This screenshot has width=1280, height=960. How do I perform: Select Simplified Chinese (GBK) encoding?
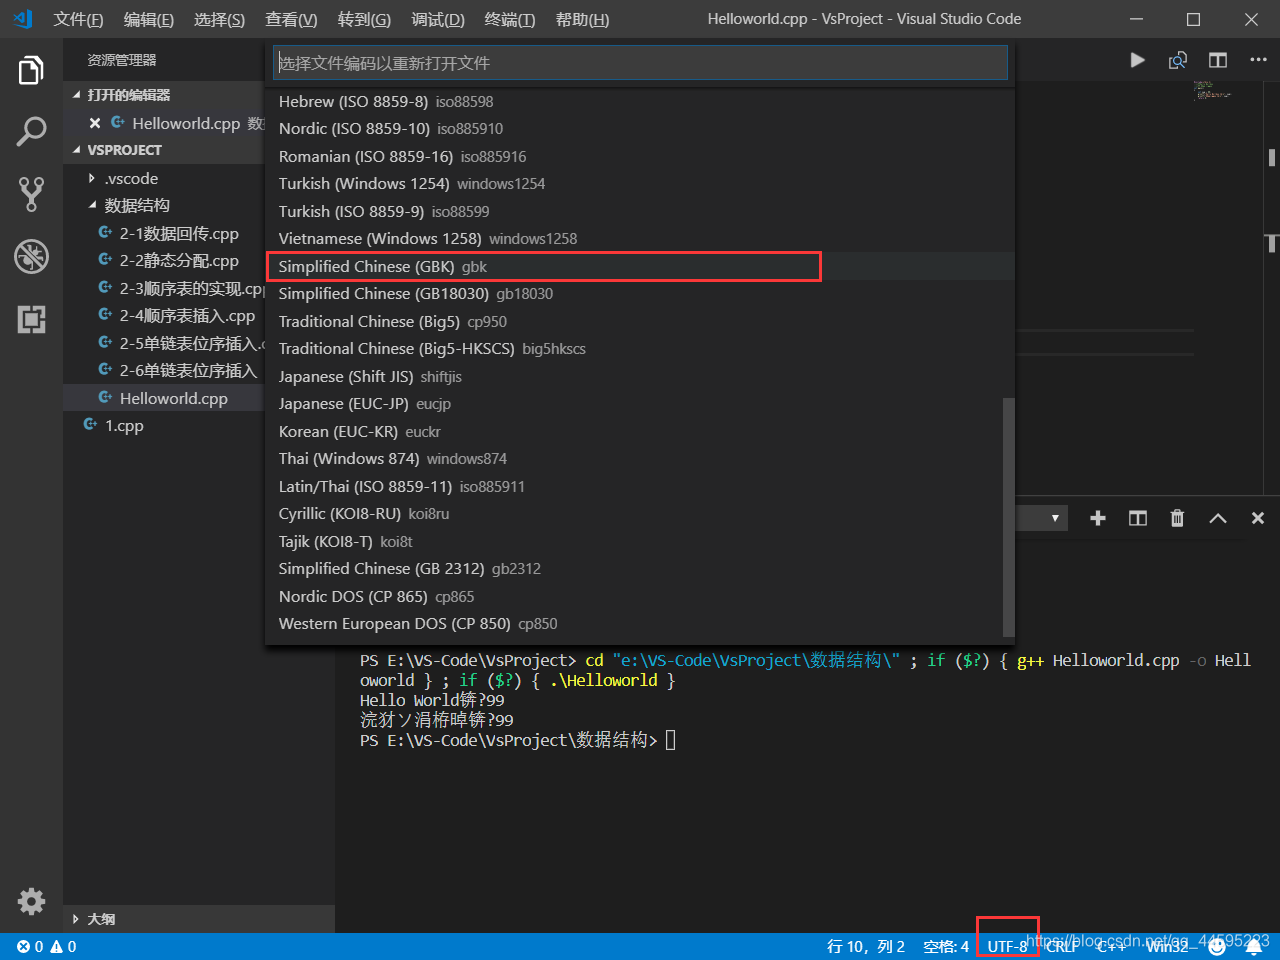(x=640, y=266)
